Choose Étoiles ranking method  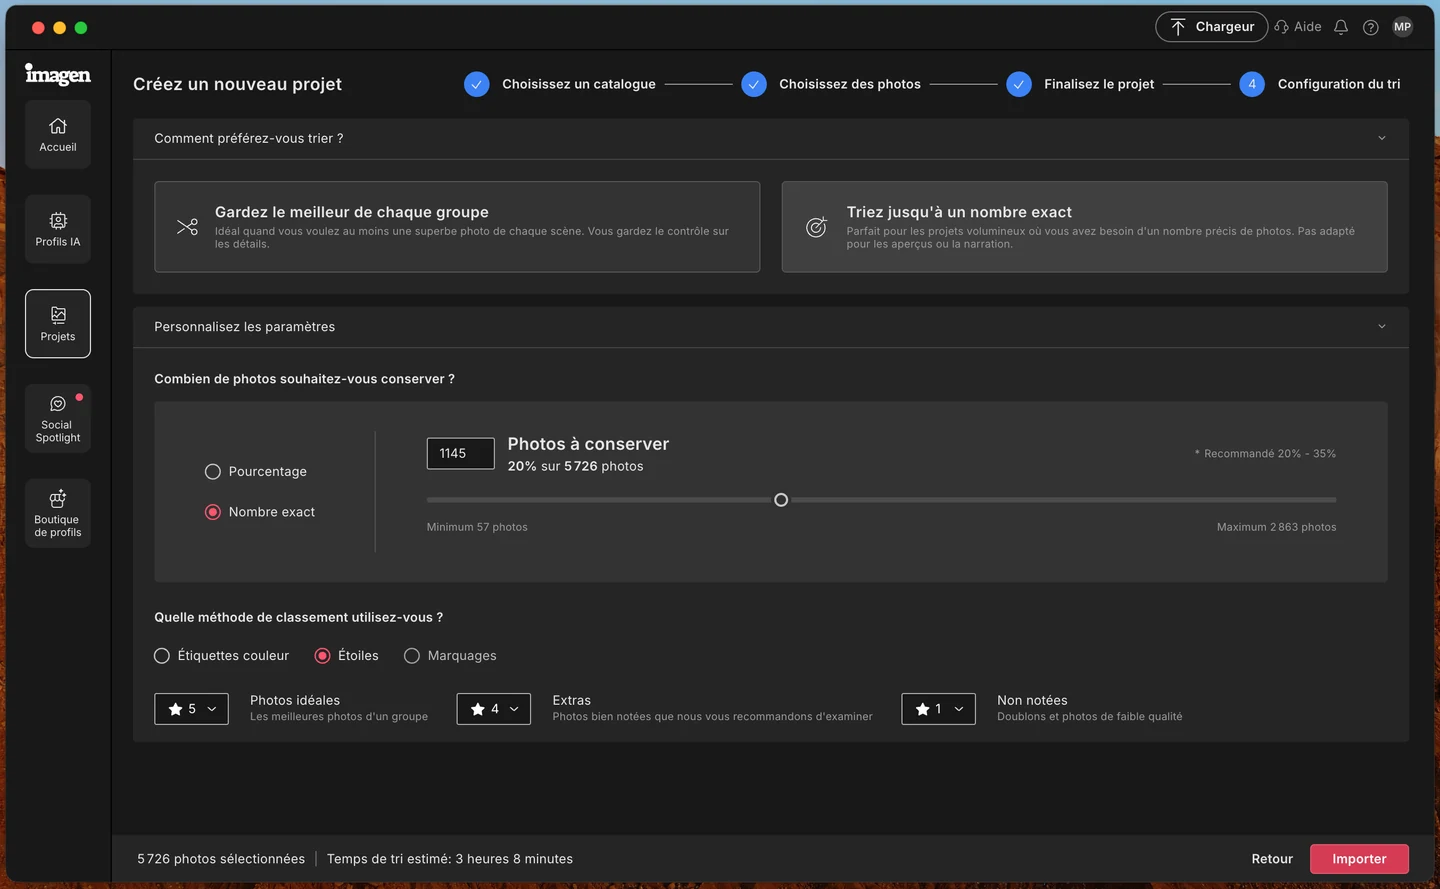(322, 656)
